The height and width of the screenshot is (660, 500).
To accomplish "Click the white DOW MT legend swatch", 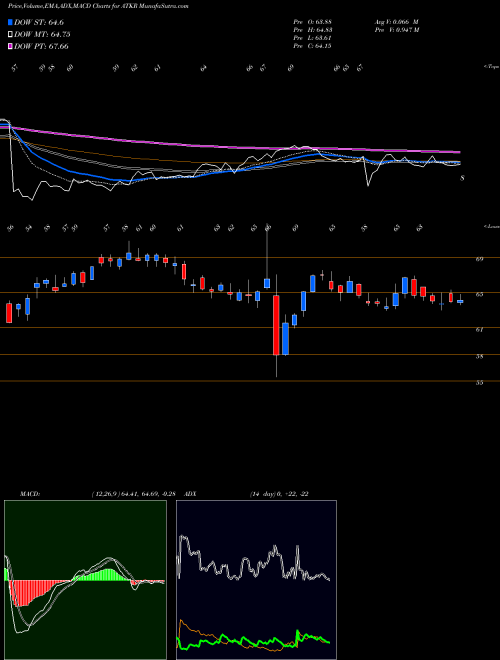I will (x=10, y=35).
